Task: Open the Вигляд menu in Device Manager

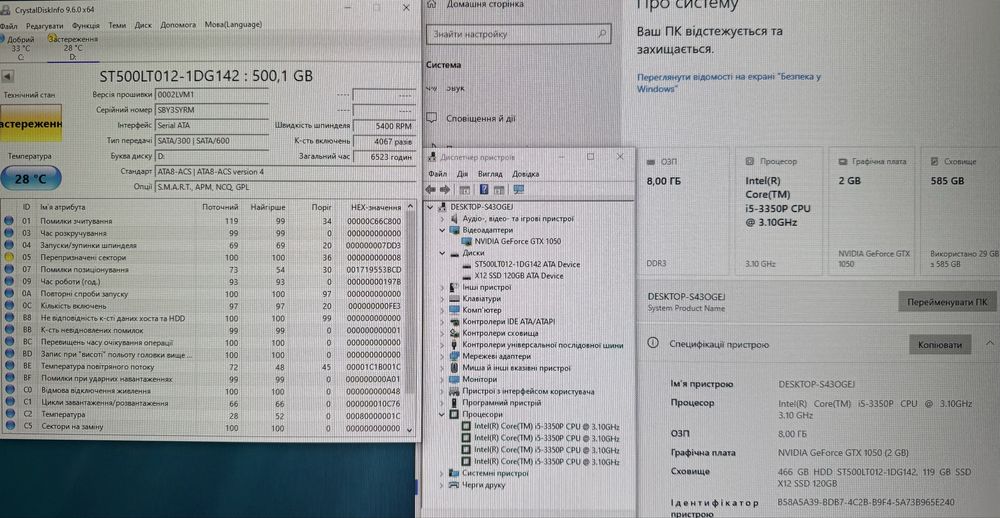Action: coord(490,174)
